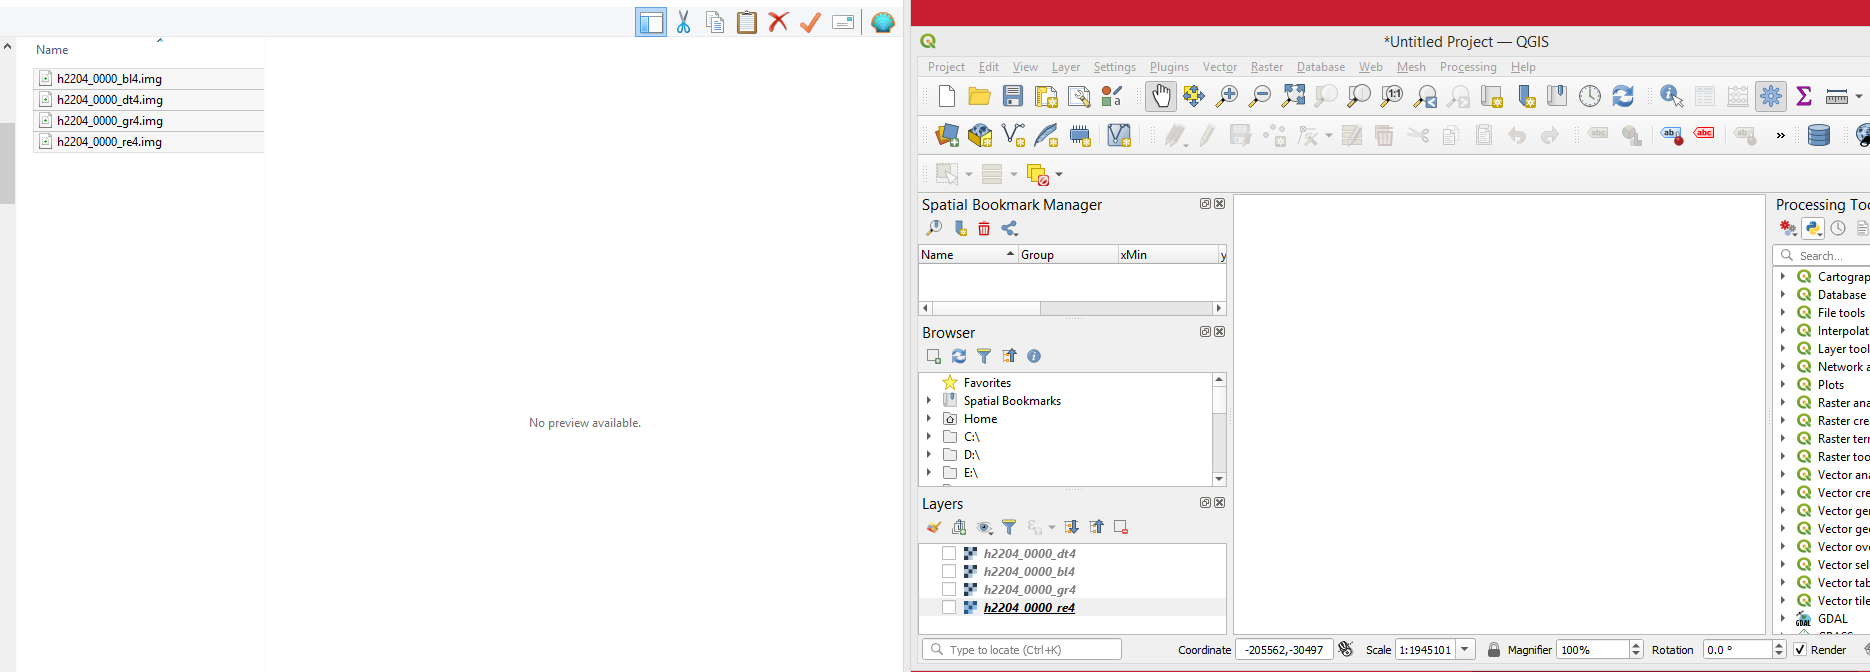1870x672 pixels.
Task: Click the Processing Toolbox search field
Action: click(x=1824, y=255)
